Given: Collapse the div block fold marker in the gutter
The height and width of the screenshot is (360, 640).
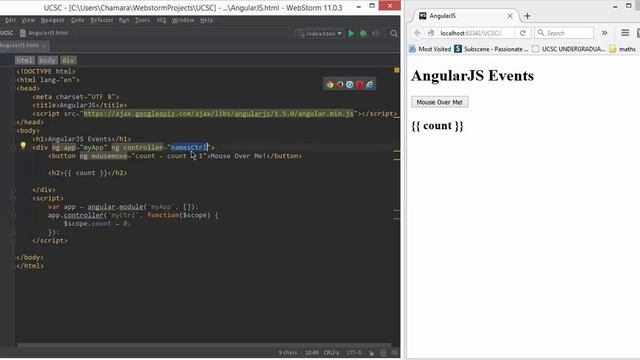Looking at the screenshot, I should pyautogui.click(x=13, y=147).
